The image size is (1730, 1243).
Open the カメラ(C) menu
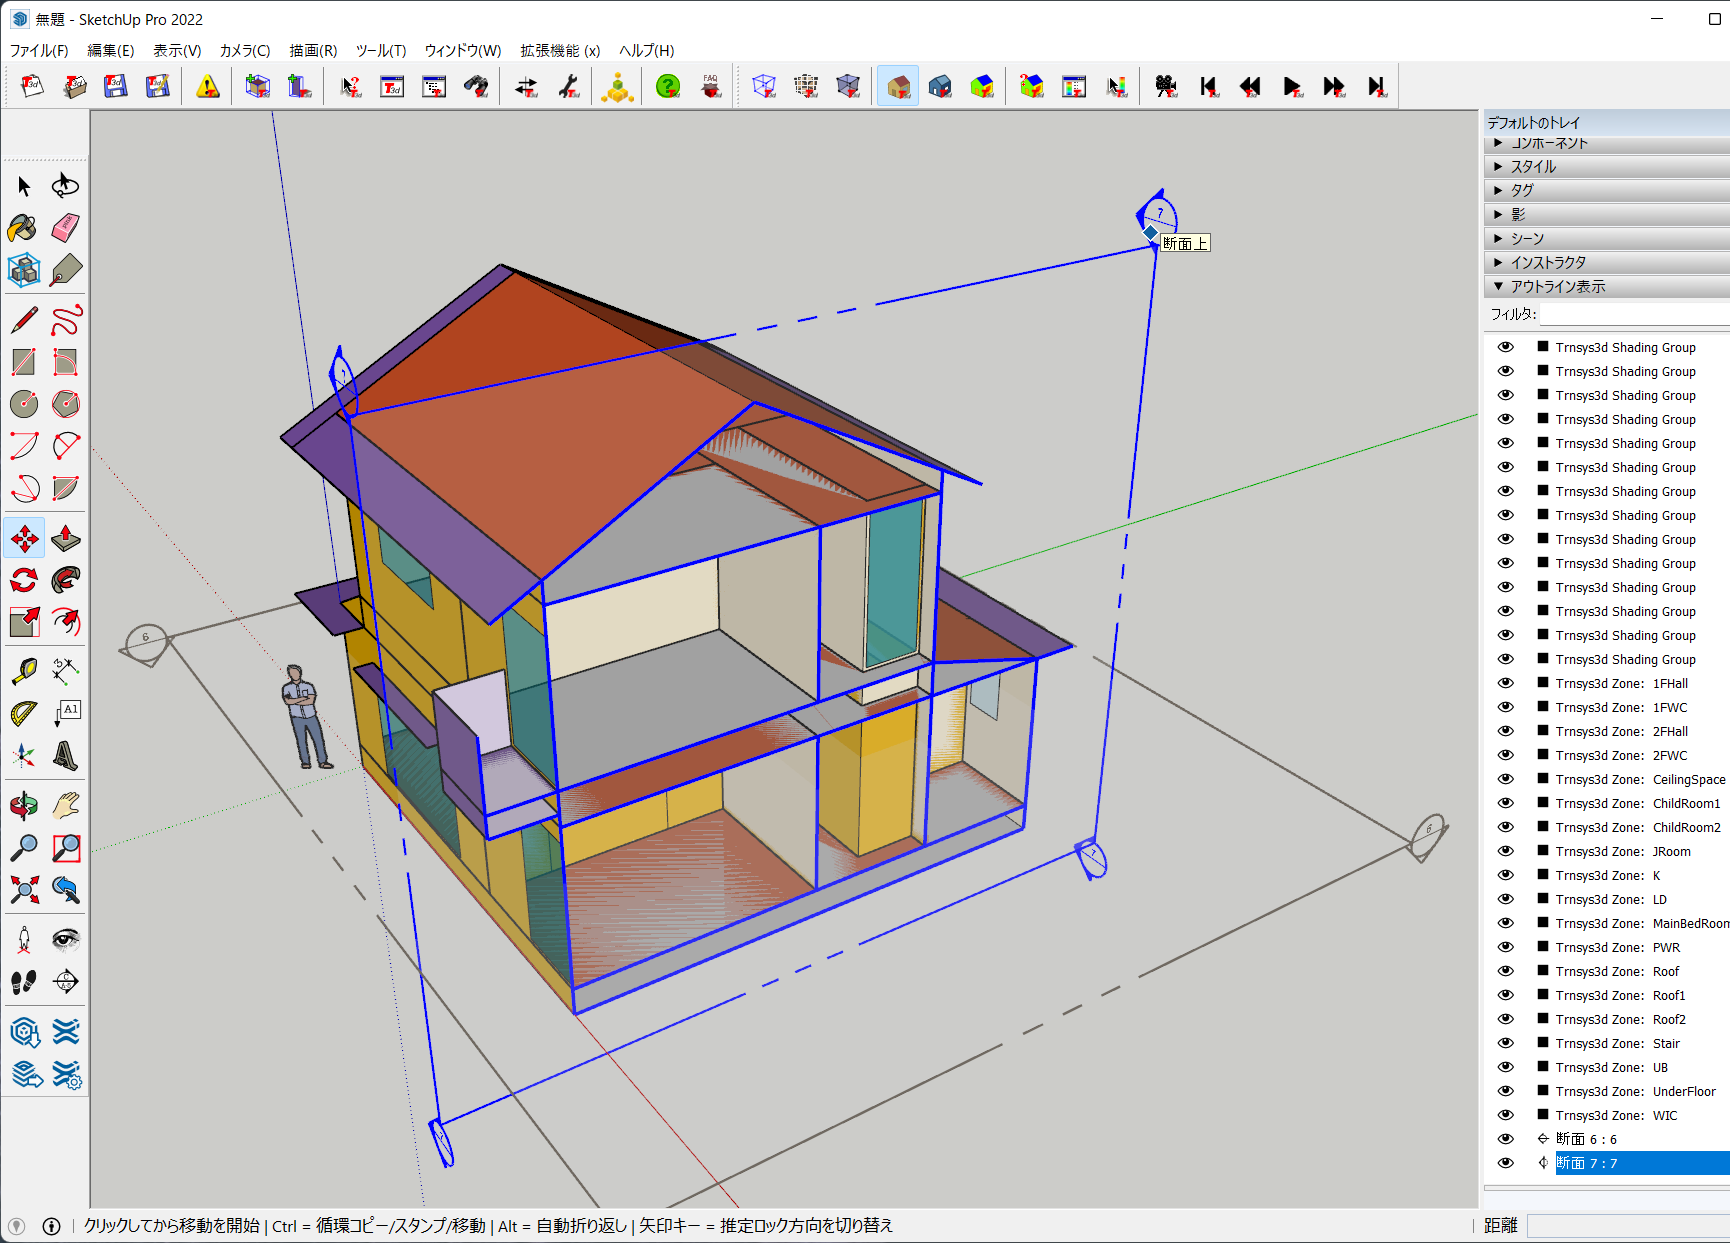click(244, 50)
